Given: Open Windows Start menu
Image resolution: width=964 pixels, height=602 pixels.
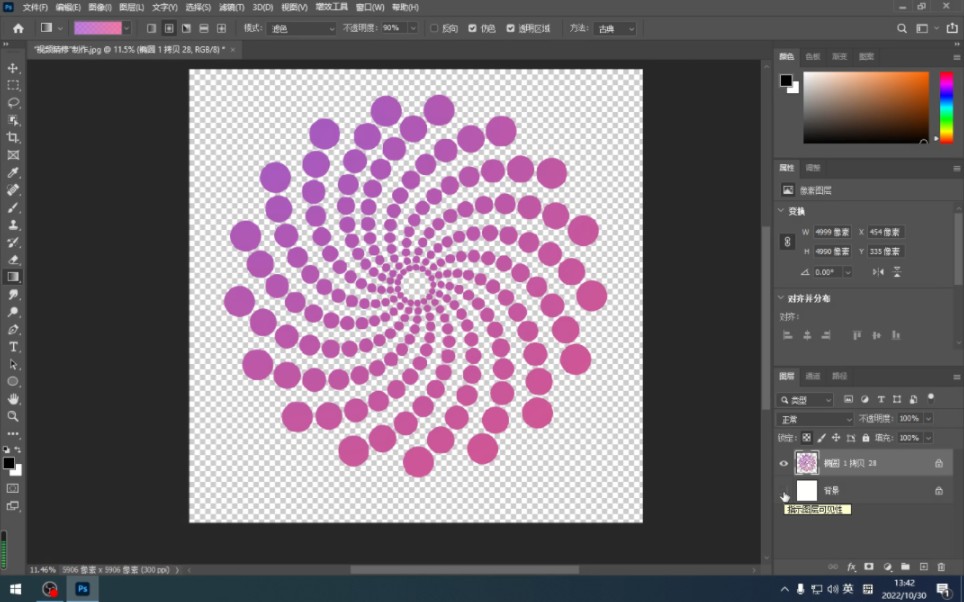Looking at the screenshot, I should 15,589.
